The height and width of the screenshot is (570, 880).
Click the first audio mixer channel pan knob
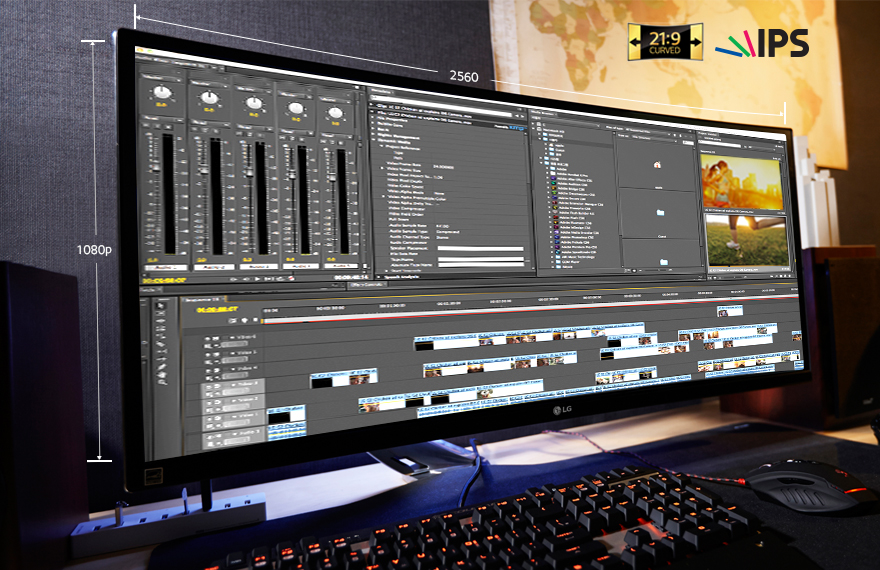pos(162,93)
